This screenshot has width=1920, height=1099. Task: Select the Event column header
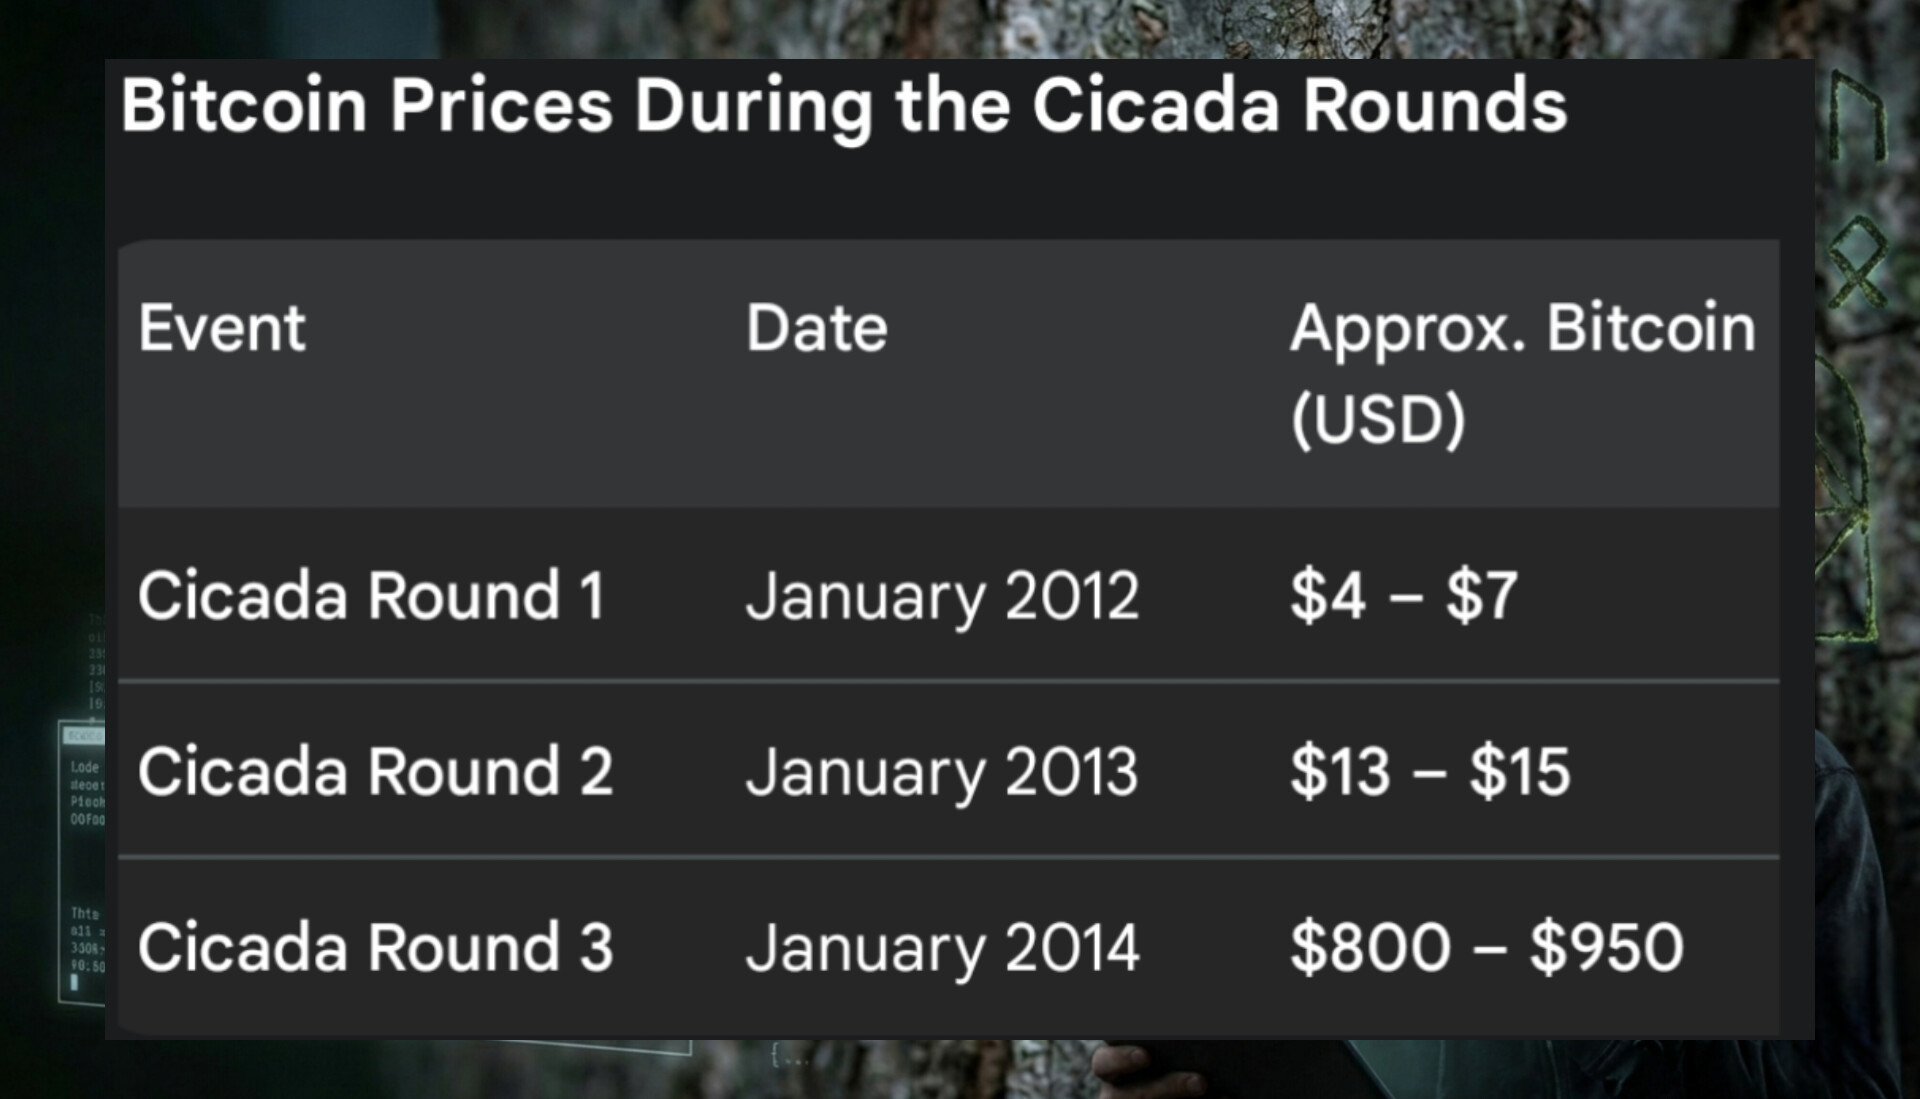click(222, 328)
